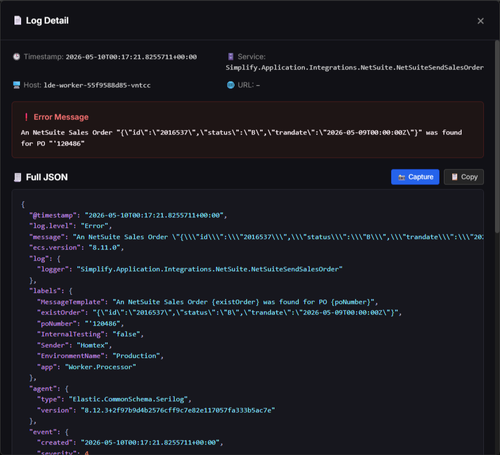Close the Log Detail dialog

point(480,21)
